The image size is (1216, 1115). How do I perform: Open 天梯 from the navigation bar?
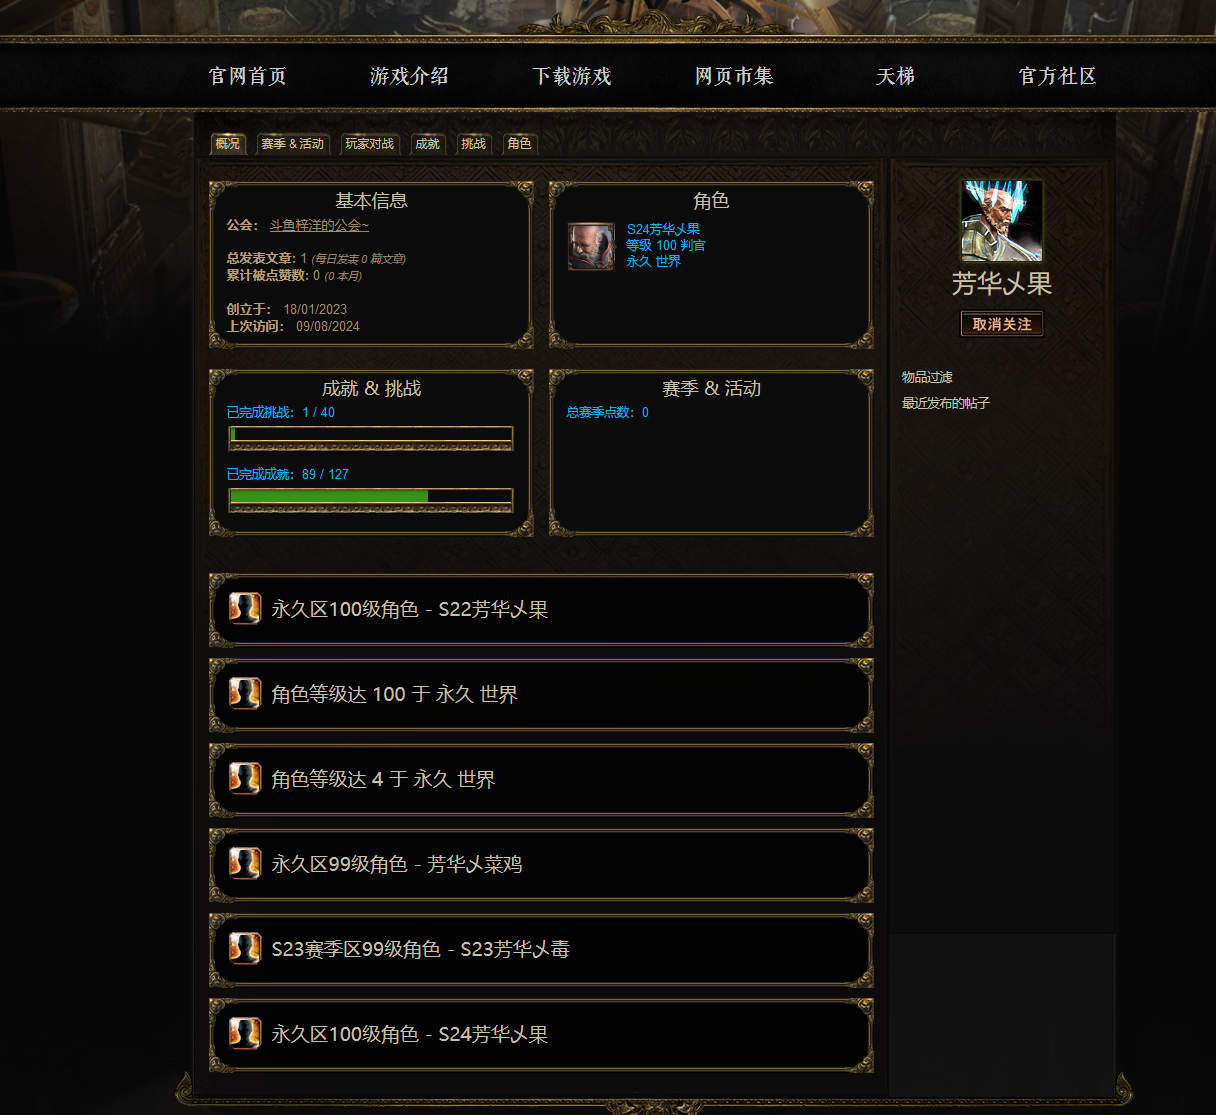click(896, 76)
